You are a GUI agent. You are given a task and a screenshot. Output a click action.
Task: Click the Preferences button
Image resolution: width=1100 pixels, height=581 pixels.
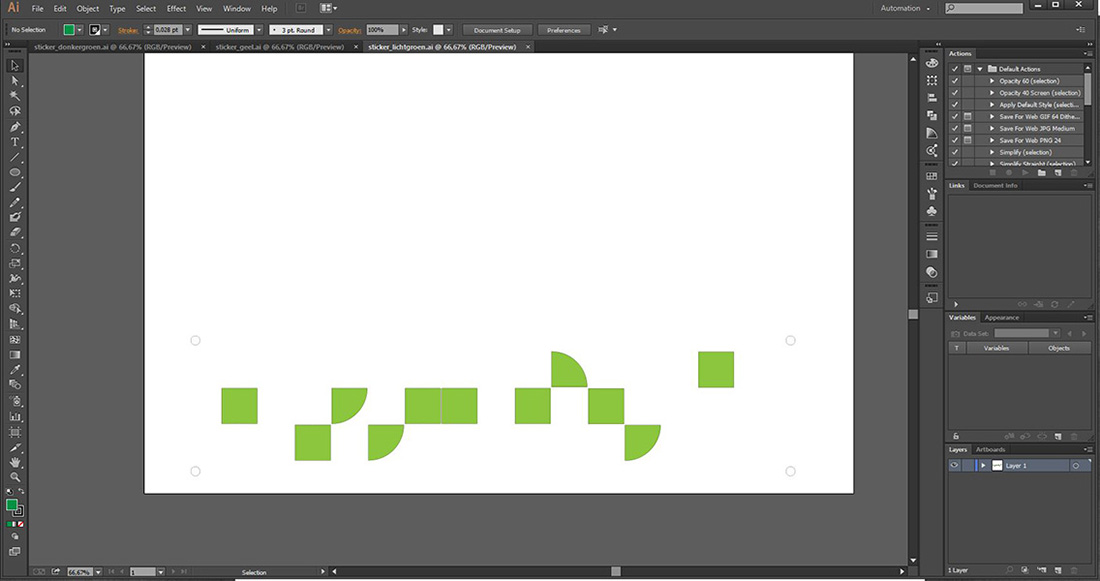tap(563, 30)
